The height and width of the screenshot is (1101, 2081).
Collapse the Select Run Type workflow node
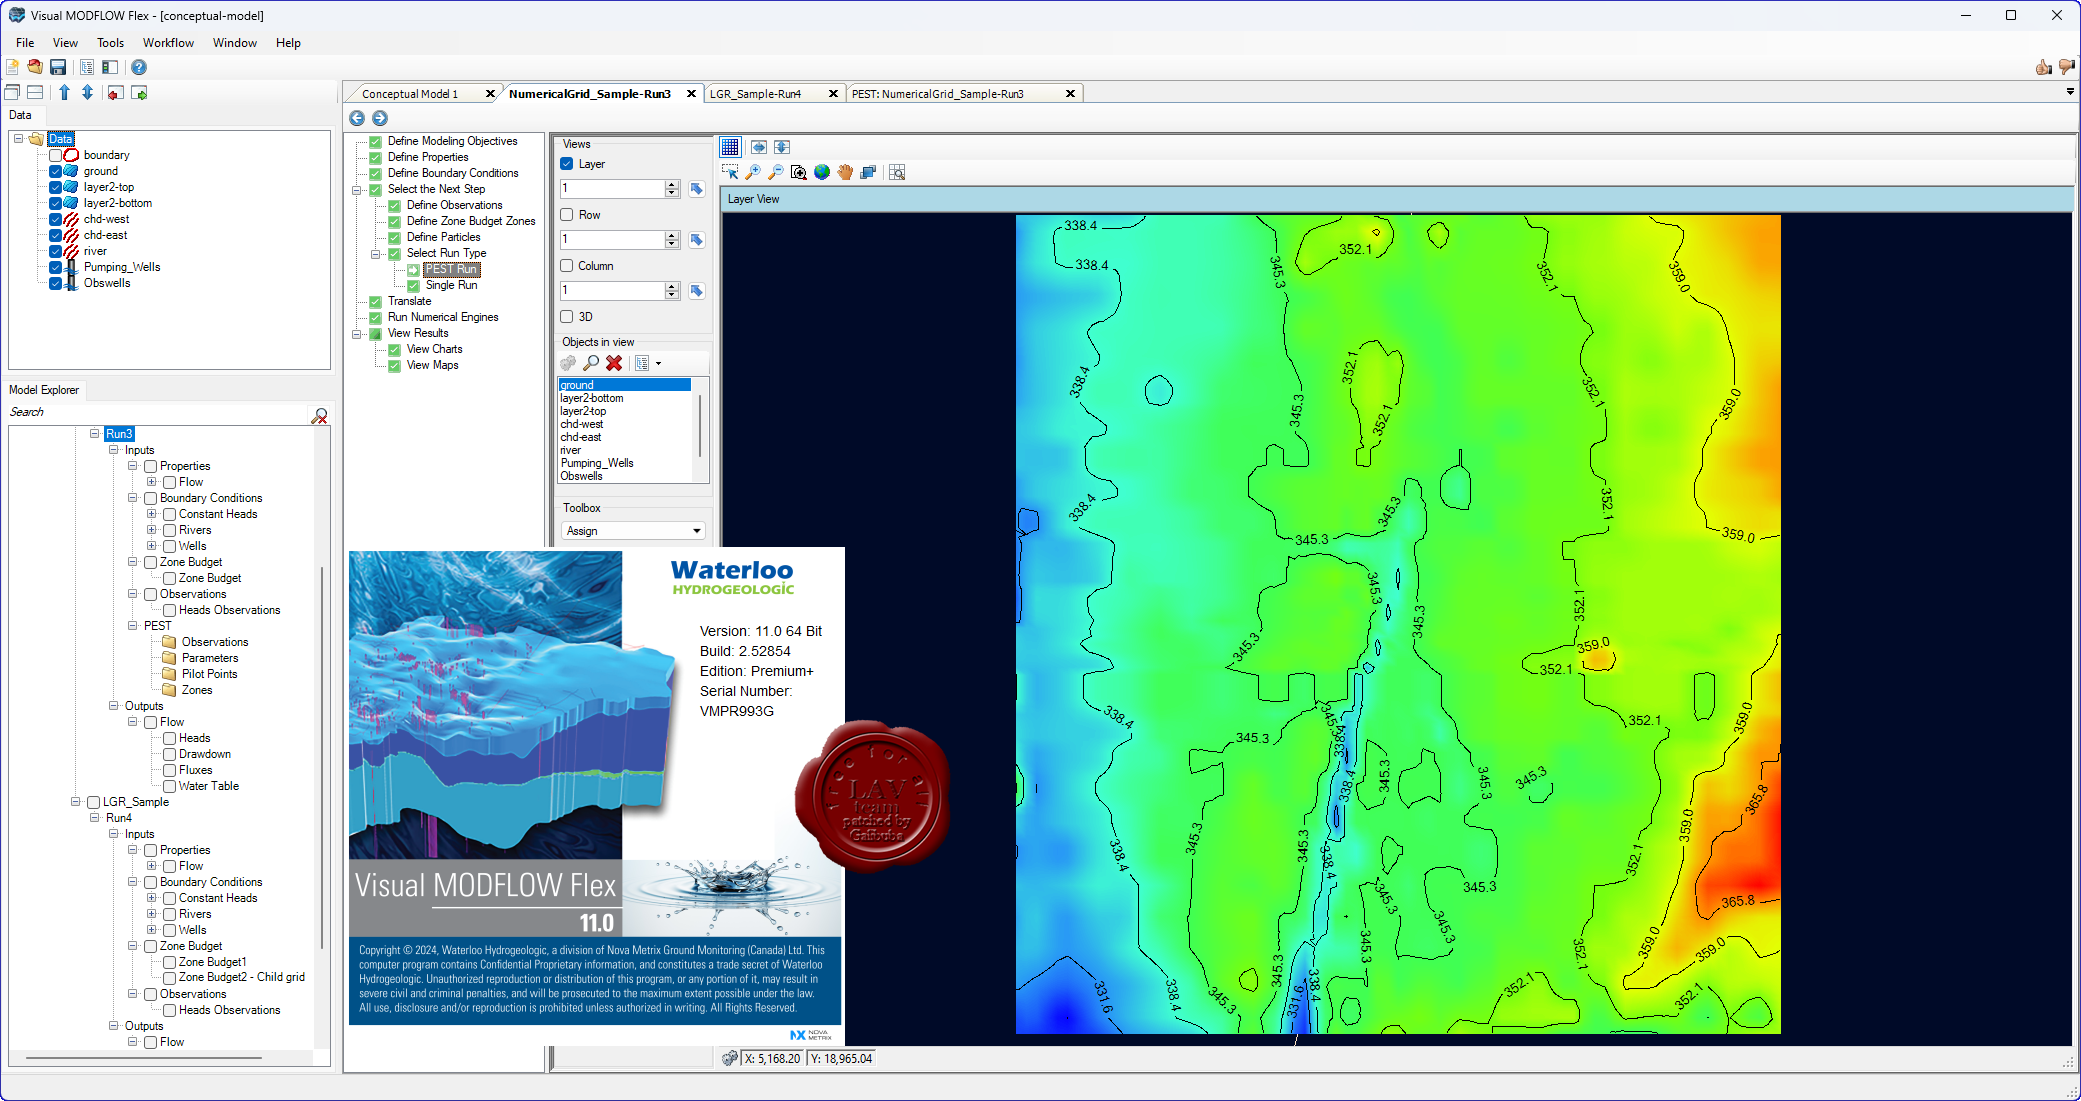point(376,253)
